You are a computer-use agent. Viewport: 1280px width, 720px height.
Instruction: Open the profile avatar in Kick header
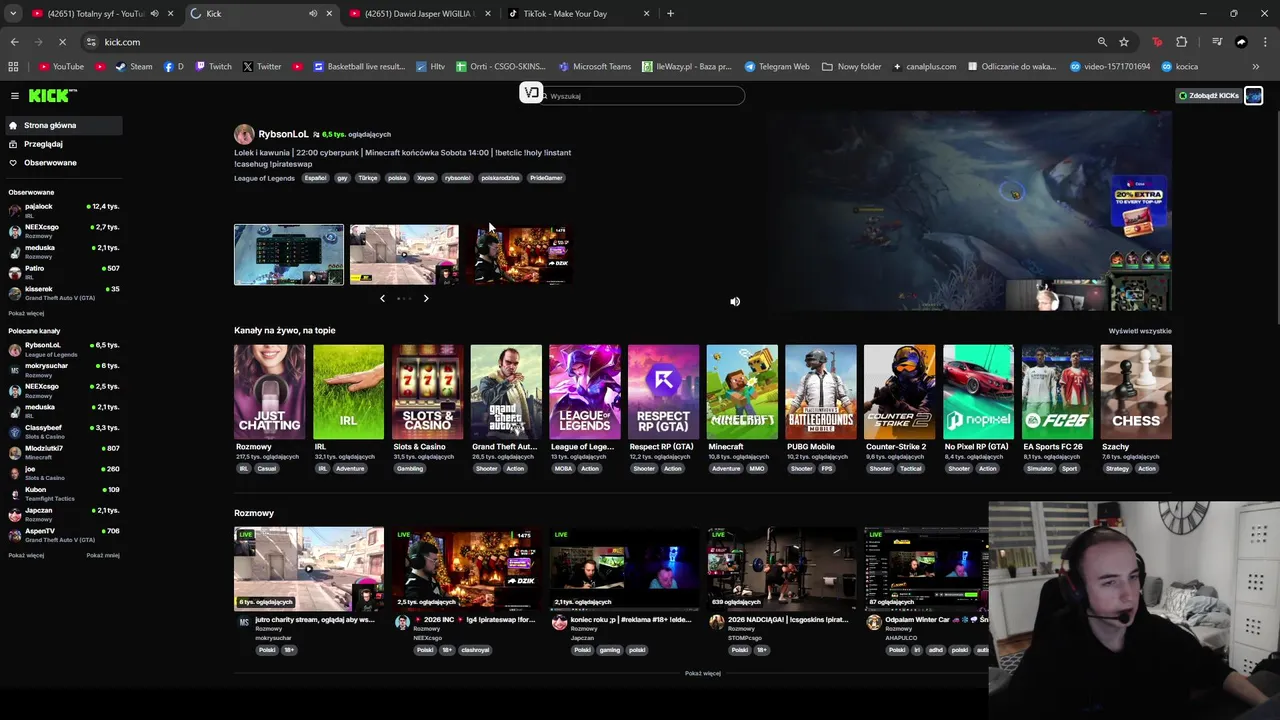pyautogui.click(x=1253, y=96)
